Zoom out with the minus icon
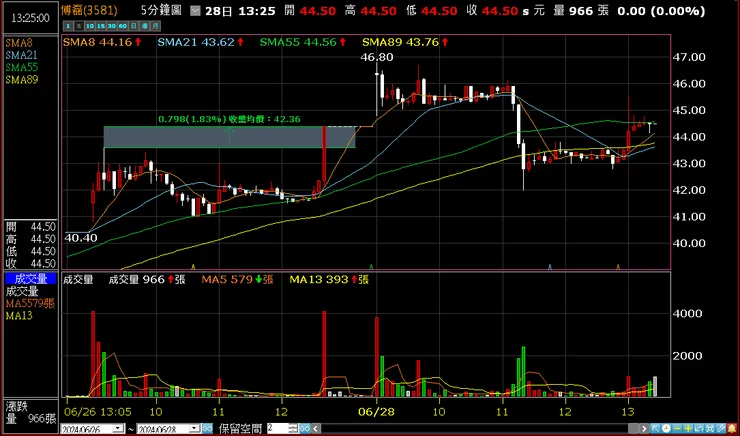Image resolution: width=740 pixels, height=436 pixels. coord(677,428)
